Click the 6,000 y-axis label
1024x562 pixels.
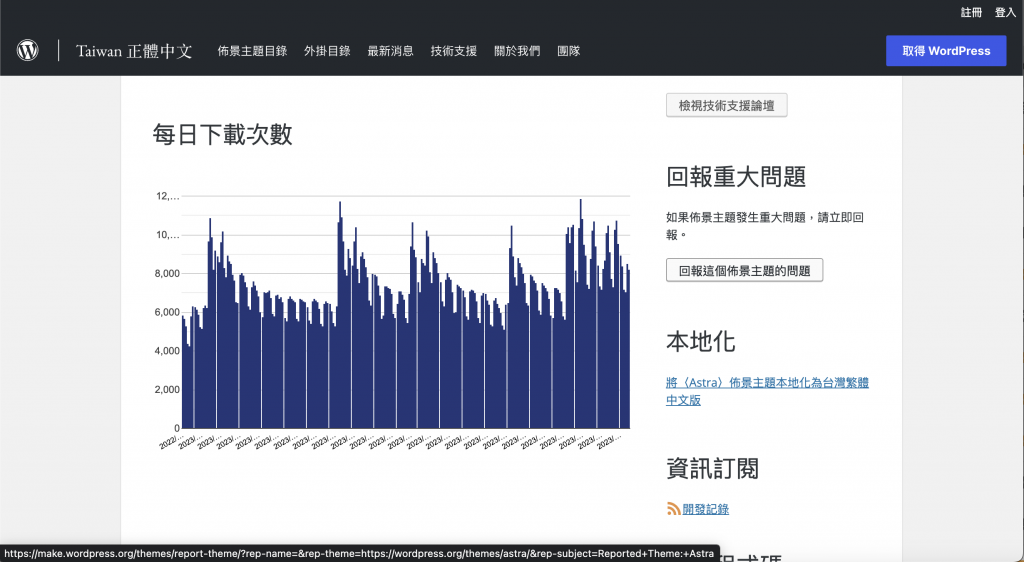167,312
